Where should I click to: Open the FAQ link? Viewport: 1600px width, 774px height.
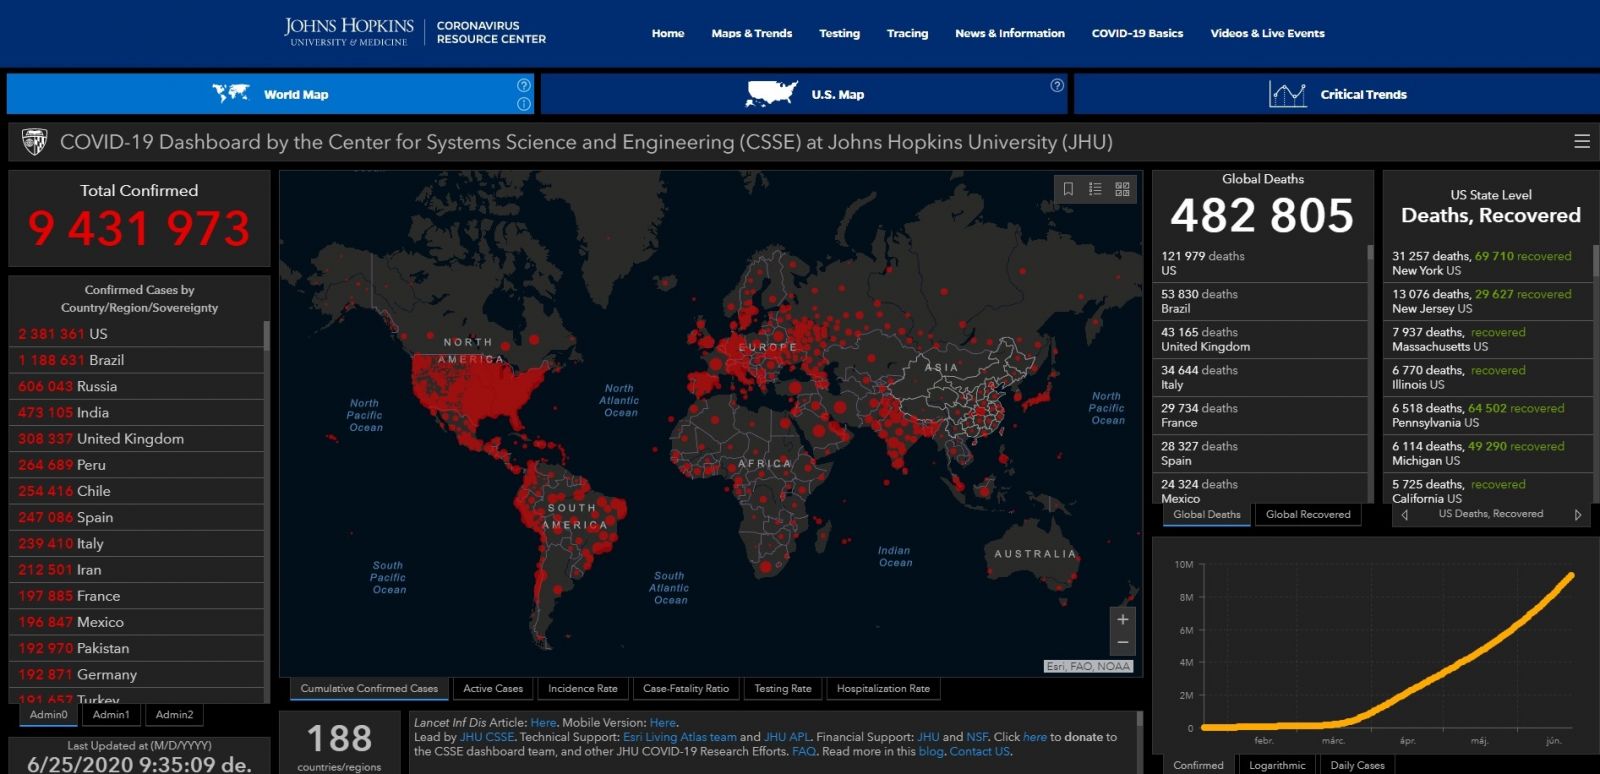[804, 751]
